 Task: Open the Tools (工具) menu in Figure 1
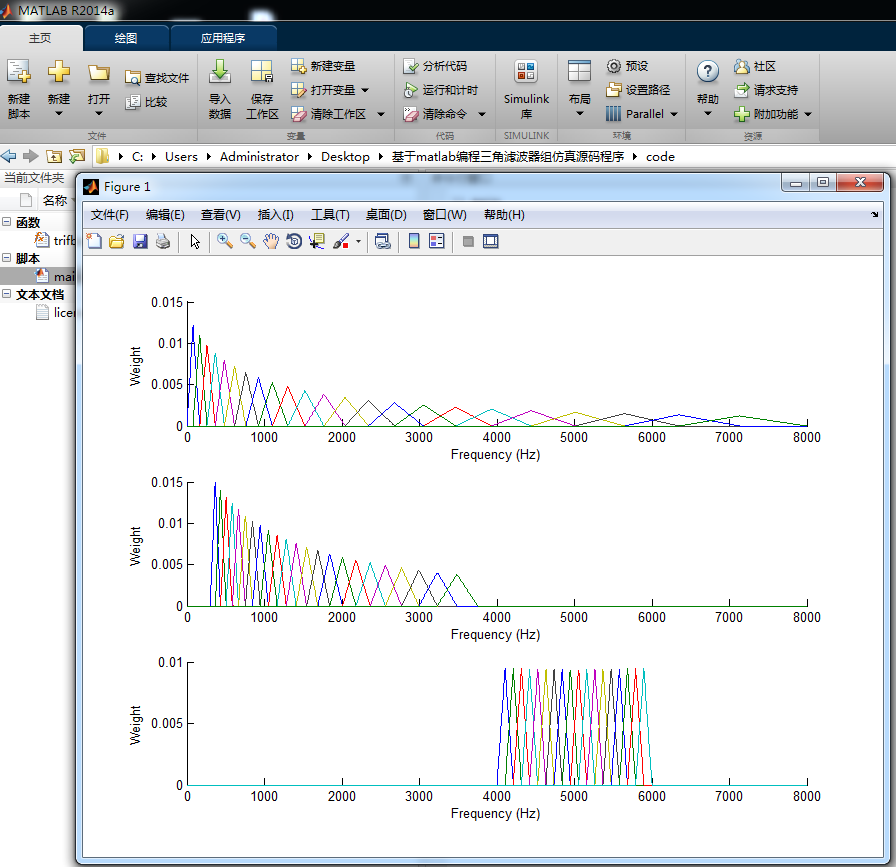(x=330, y=215)
